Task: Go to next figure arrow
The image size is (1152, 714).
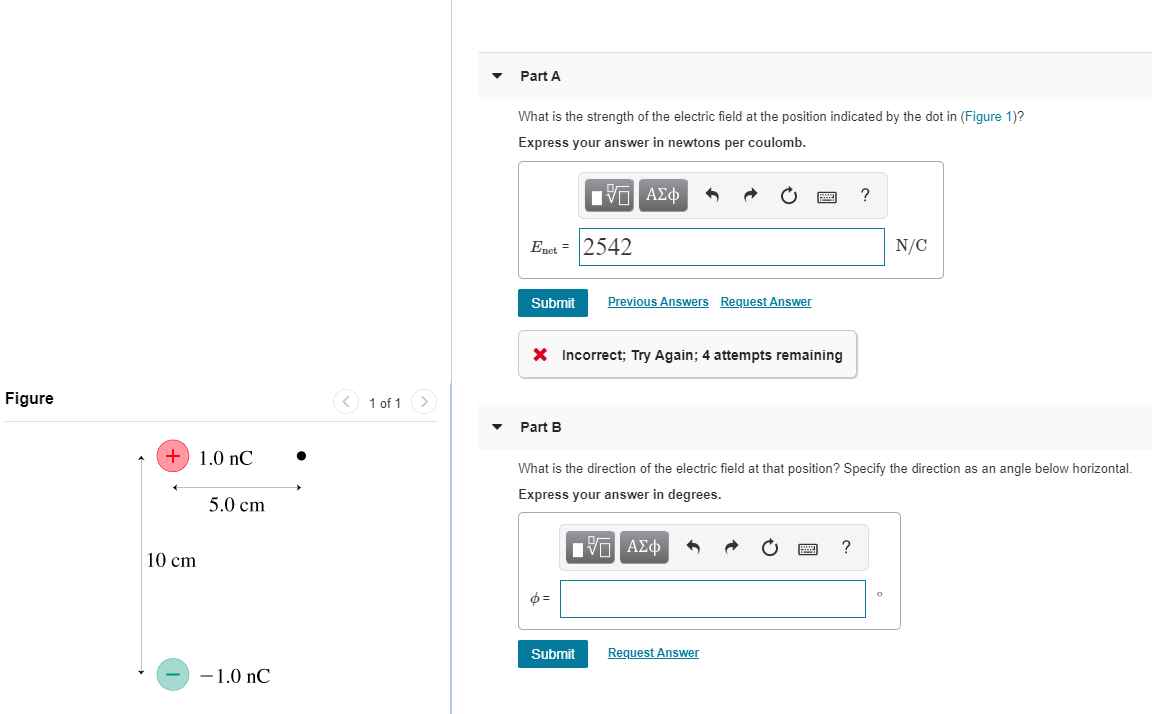Action: coord(424,402)
